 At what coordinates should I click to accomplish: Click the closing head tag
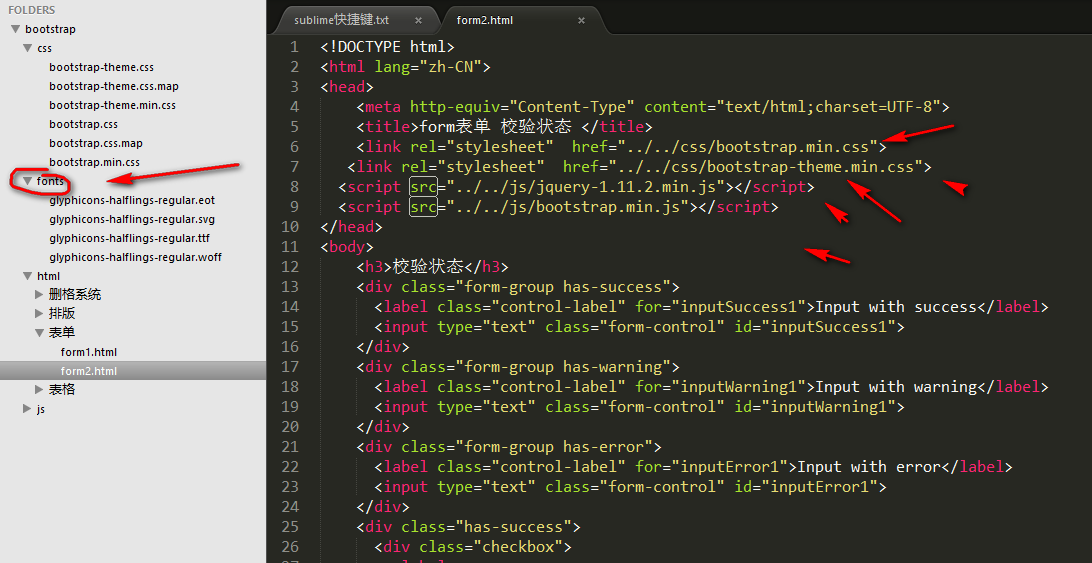352,227
